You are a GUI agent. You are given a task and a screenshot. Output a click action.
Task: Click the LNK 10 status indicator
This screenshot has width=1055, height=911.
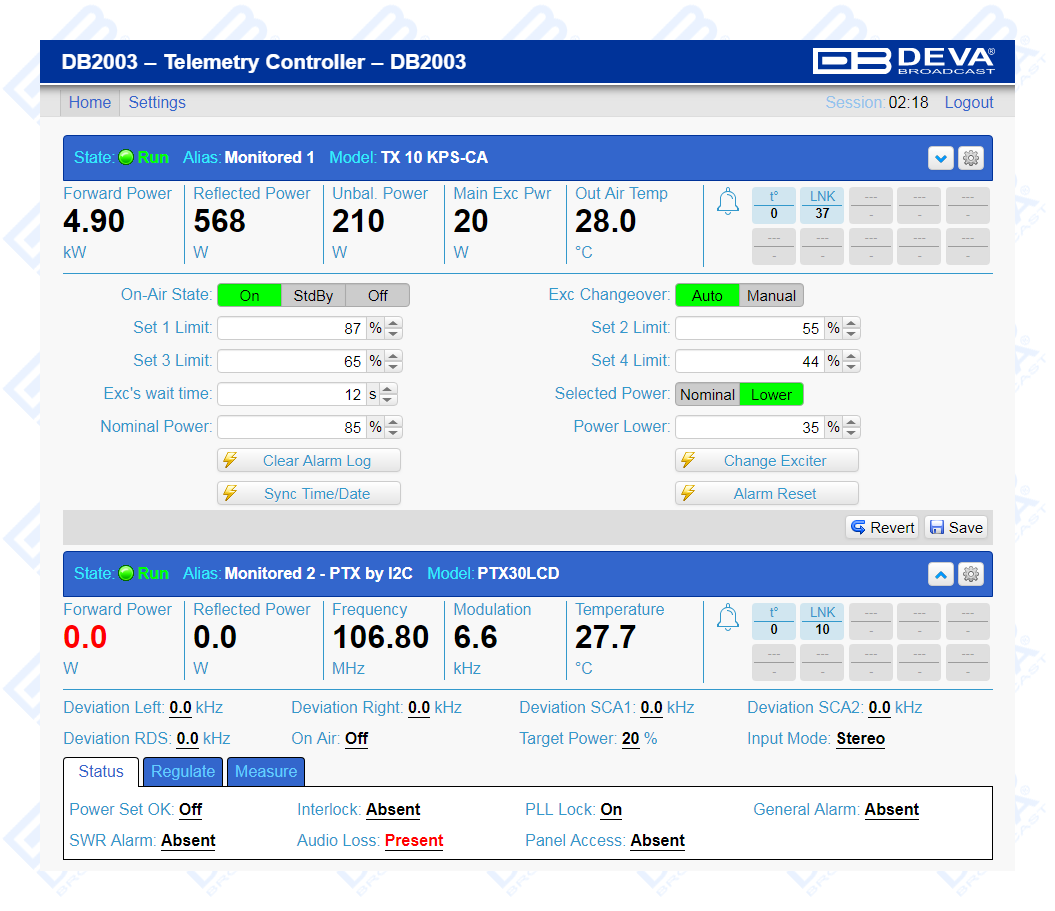822,621
